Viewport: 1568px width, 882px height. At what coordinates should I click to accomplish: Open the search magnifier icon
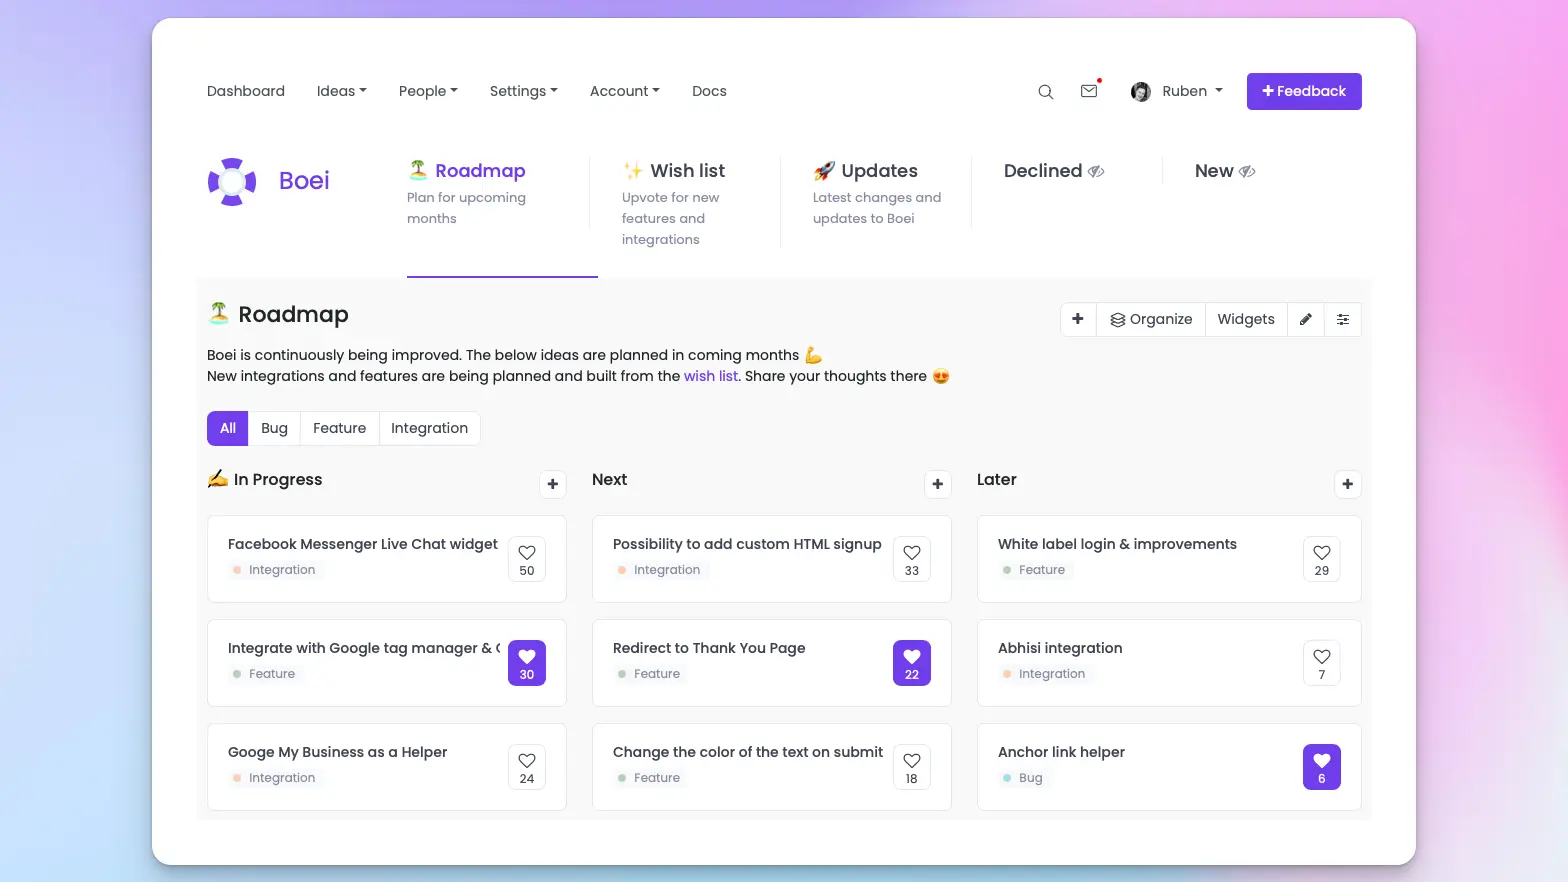coord(1046,92)
